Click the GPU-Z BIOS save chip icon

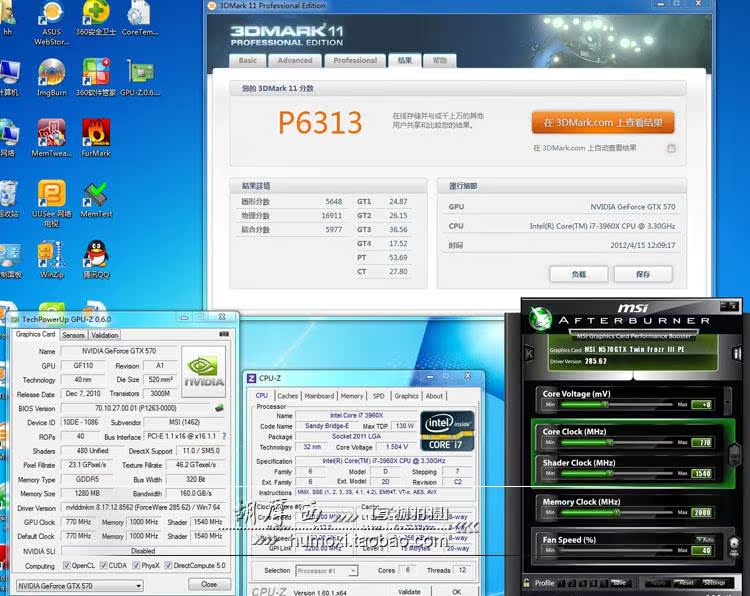(219, 408)
